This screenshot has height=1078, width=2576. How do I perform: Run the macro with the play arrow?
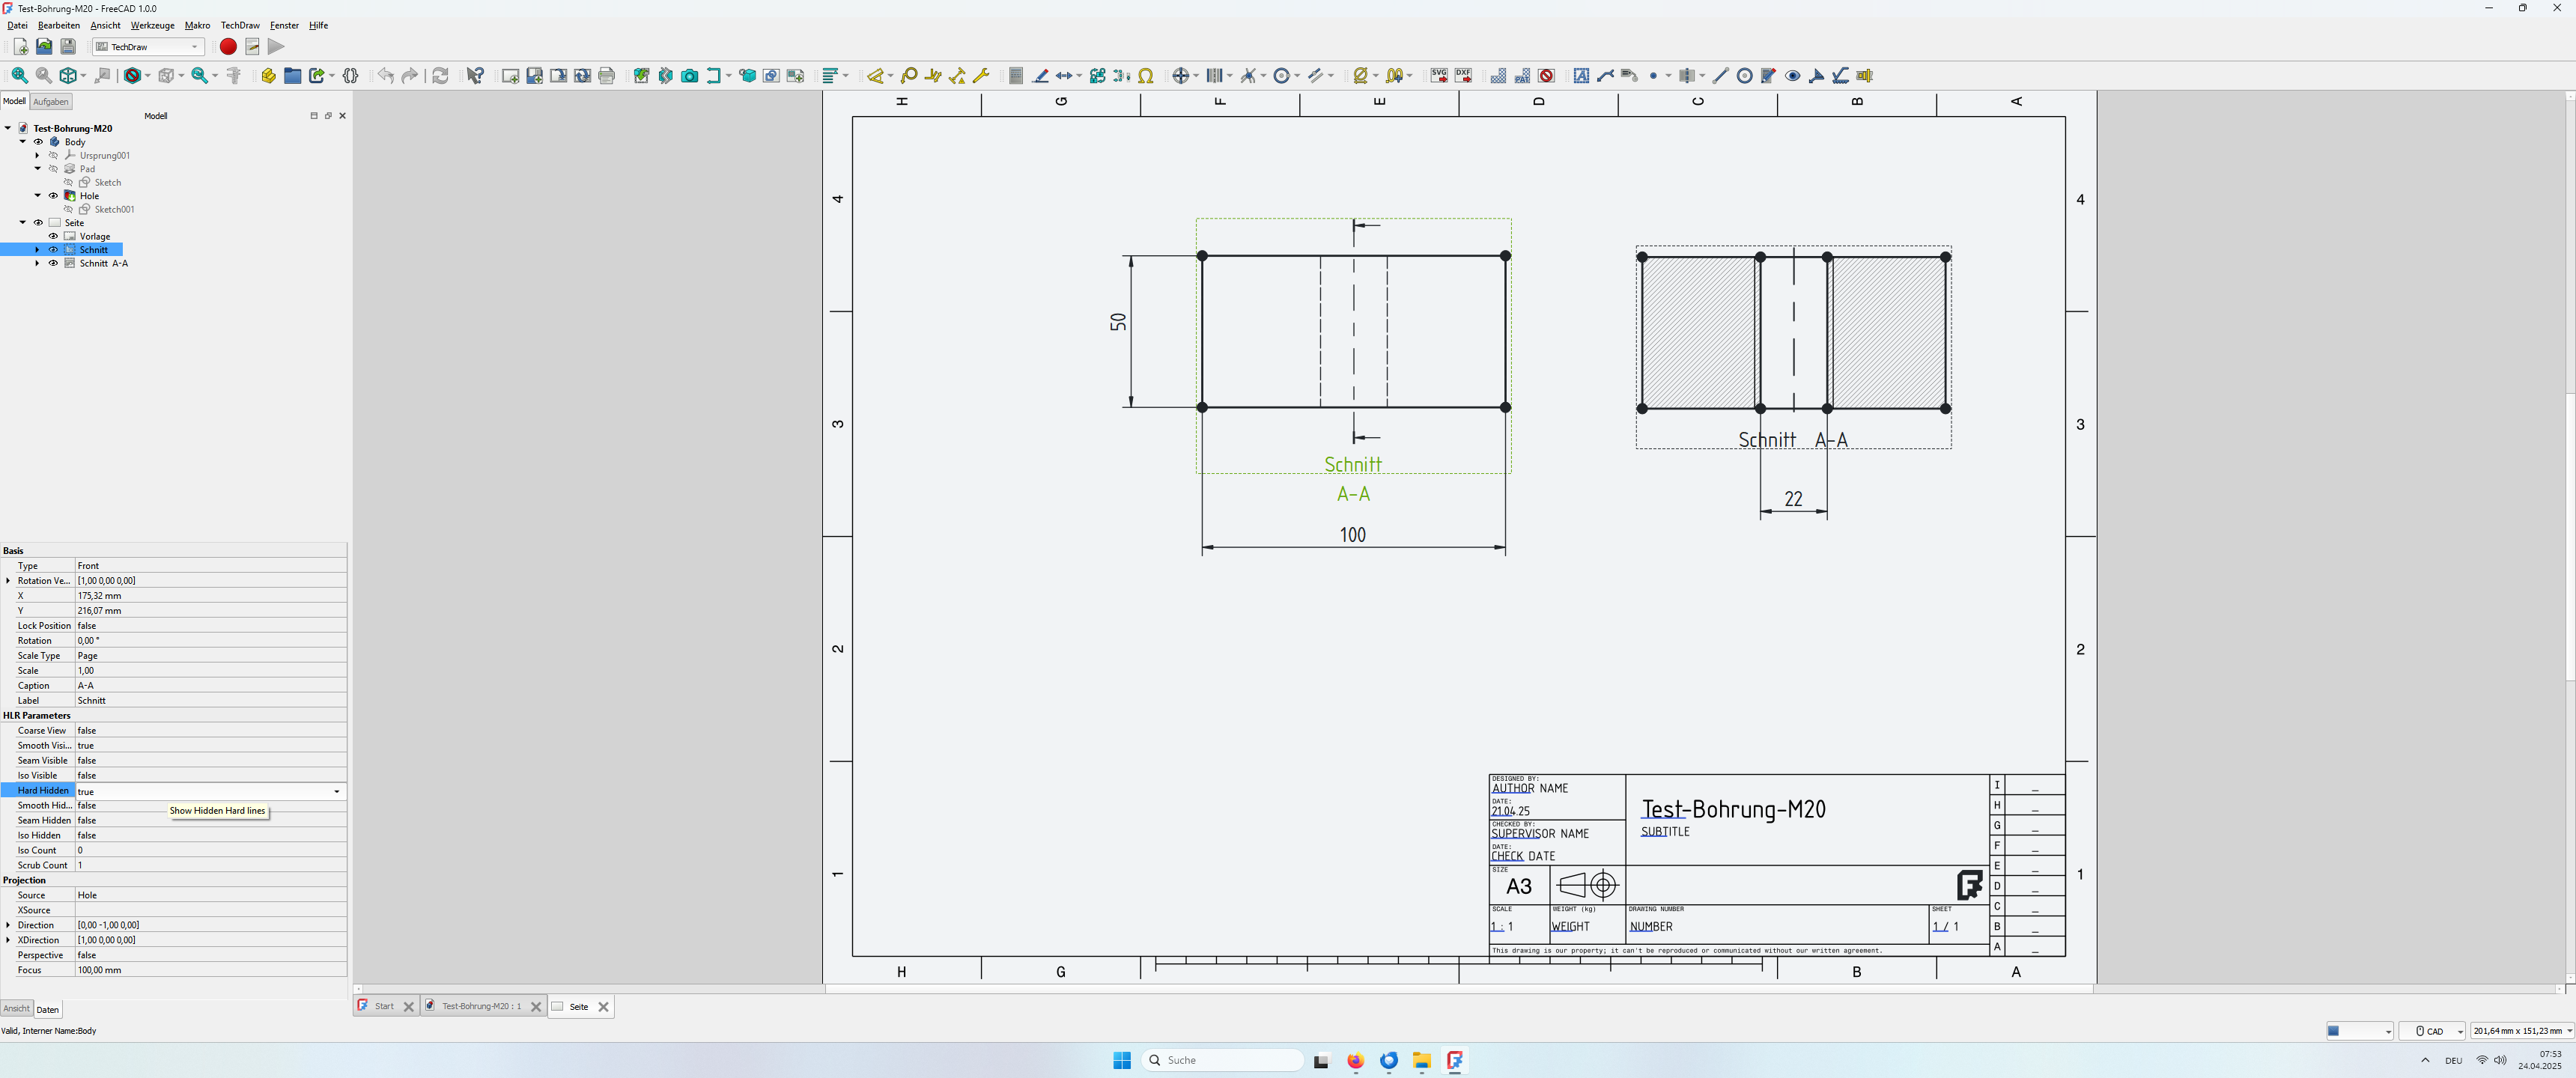click(x=276, y=47)
